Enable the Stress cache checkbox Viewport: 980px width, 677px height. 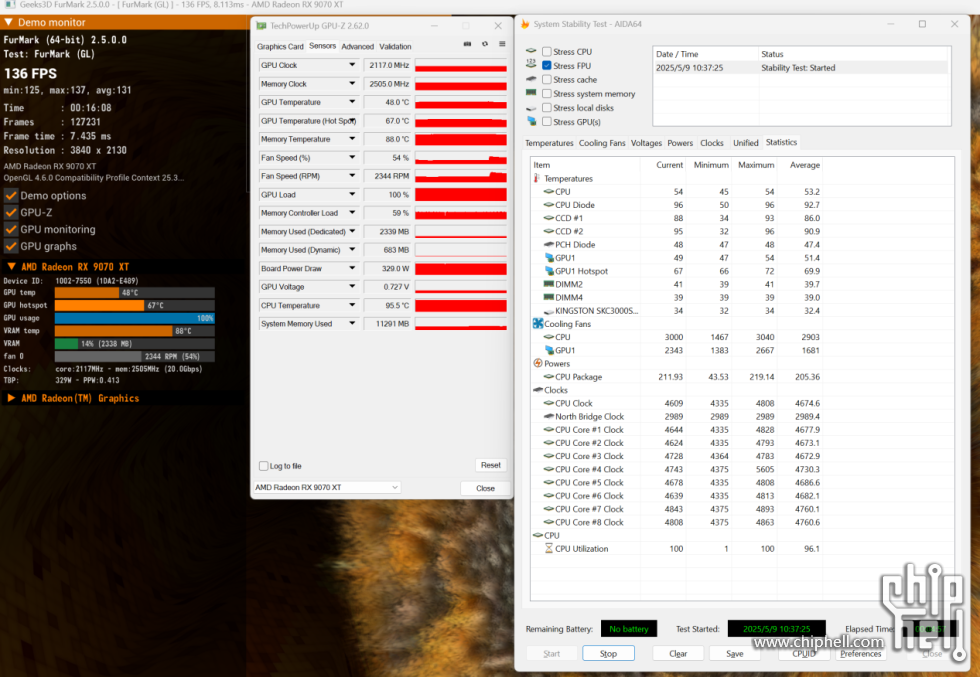coord(547,79)
